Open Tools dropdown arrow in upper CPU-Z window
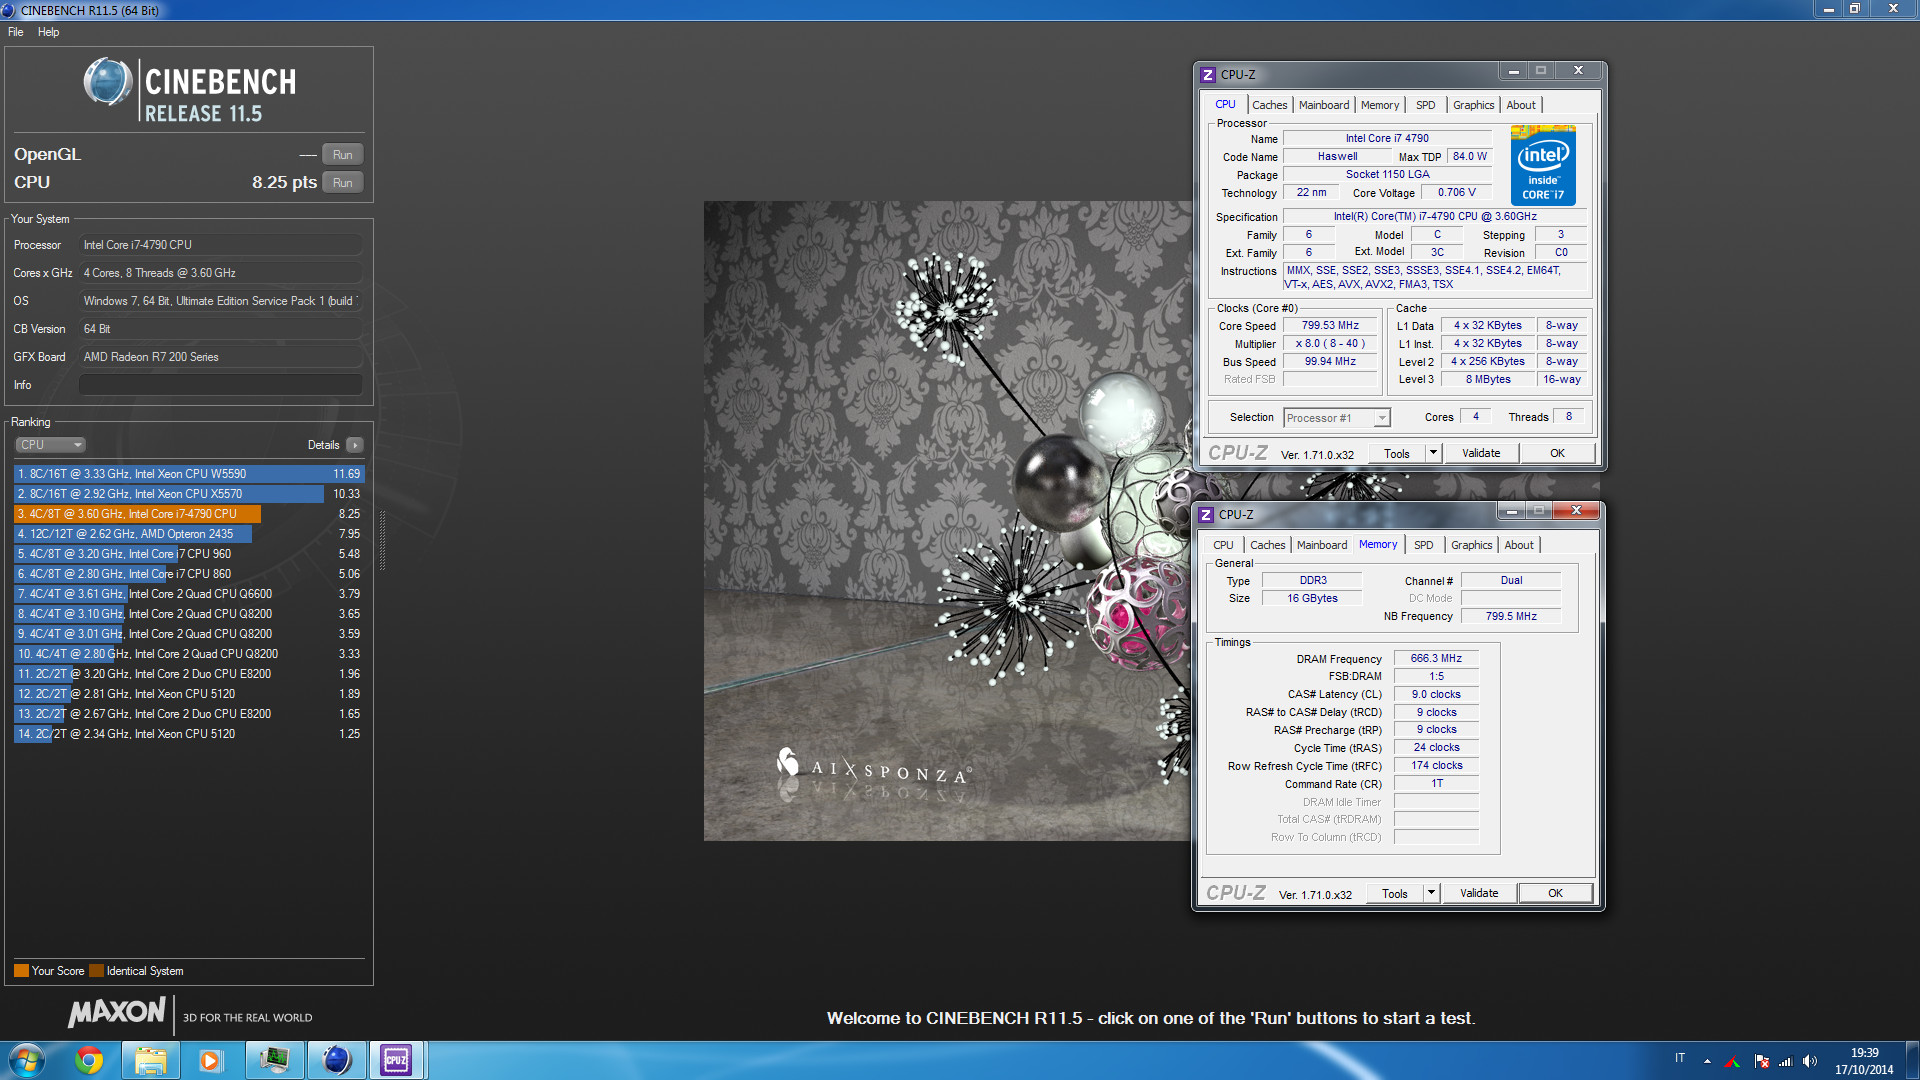Image resolution: width=1920 pixels, height=1080 pixels. [1433, 454]
